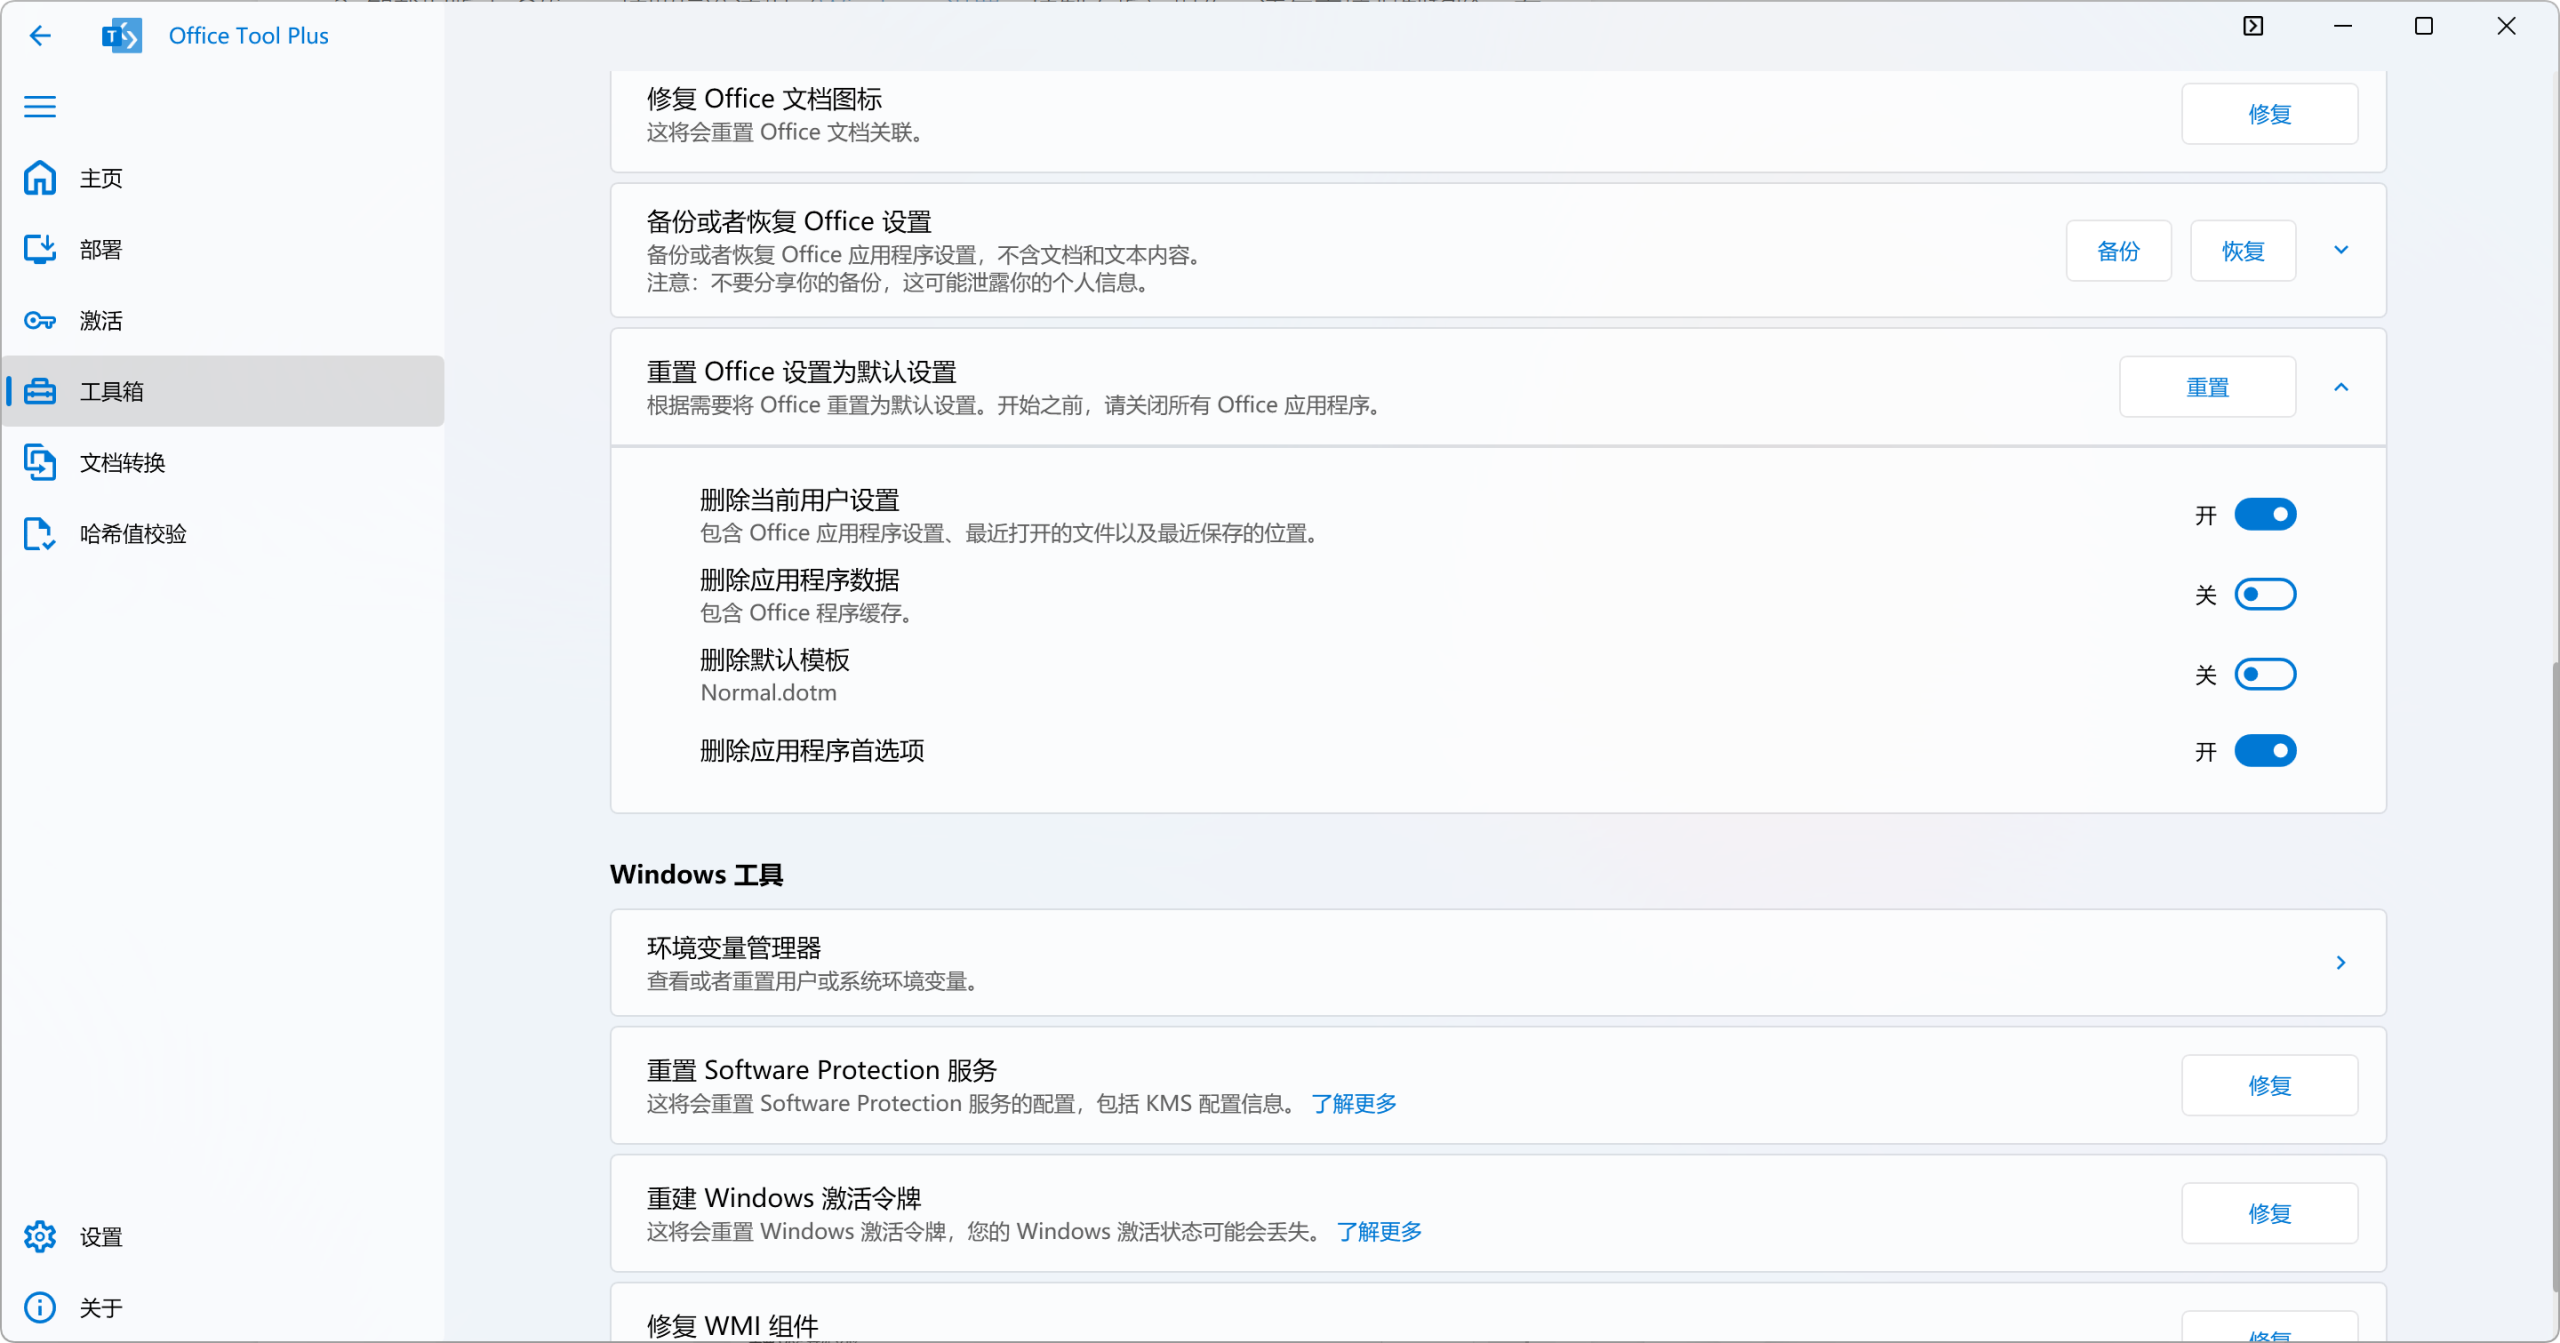Screen dimensions: 2560x1343
Task: Expand the 备份或者恢复 Office 设置 options chevron
Action: click(2340, 250)
